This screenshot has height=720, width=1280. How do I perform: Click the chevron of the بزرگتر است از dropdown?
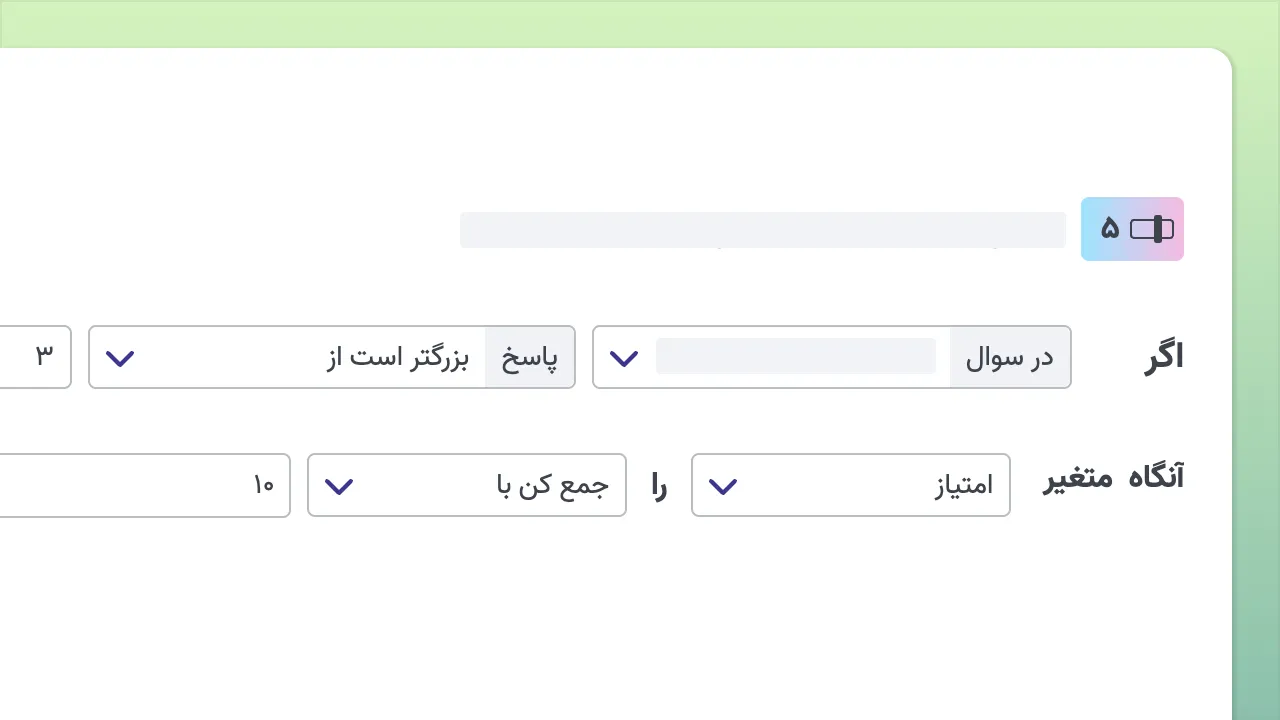[x=120, y=357]
